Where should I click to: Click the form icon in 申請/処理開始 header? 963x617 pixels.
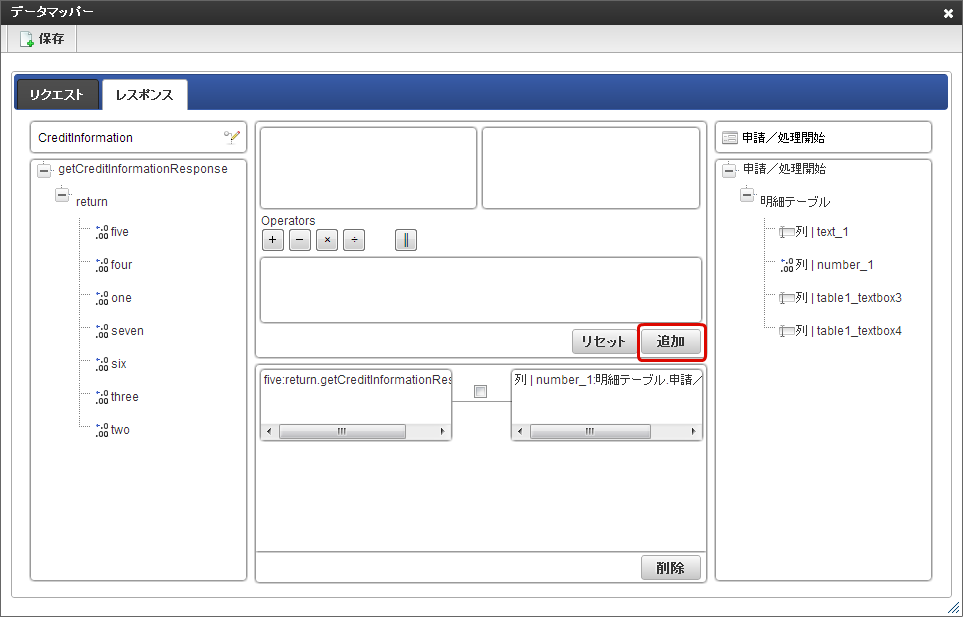coord(730,138)
